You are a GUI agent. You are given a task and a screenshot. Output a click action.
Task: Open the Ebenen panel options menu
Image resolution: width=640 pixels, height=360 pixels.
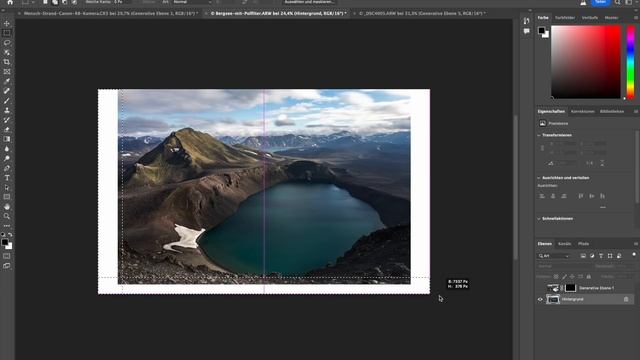click(x=636, y=244)
